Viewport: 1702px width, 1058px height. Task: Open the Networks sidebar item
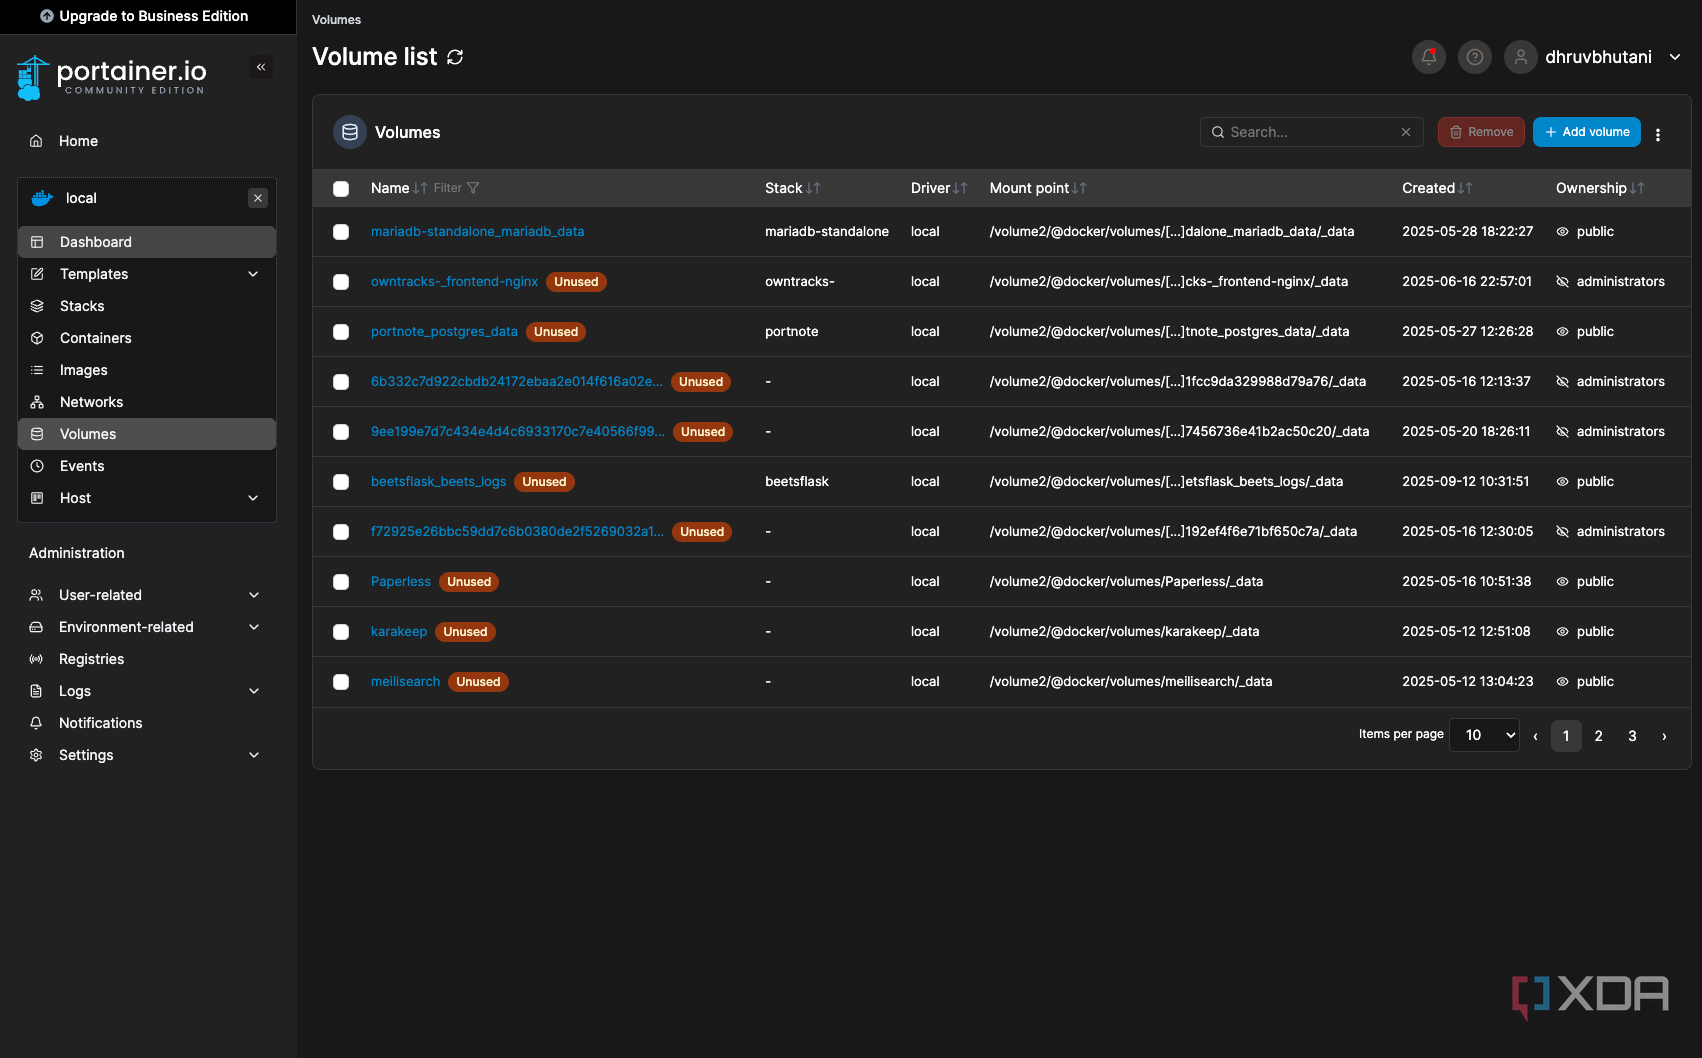pyautogui.click(x=91, y=402)
